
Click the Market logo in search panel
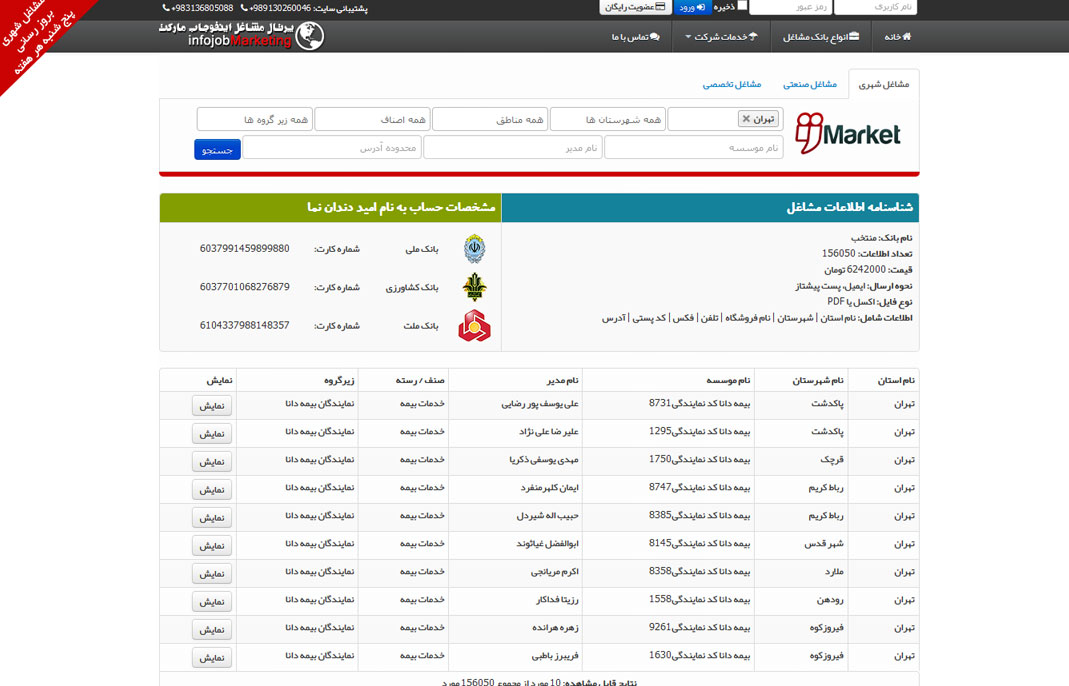pos(848,134)
